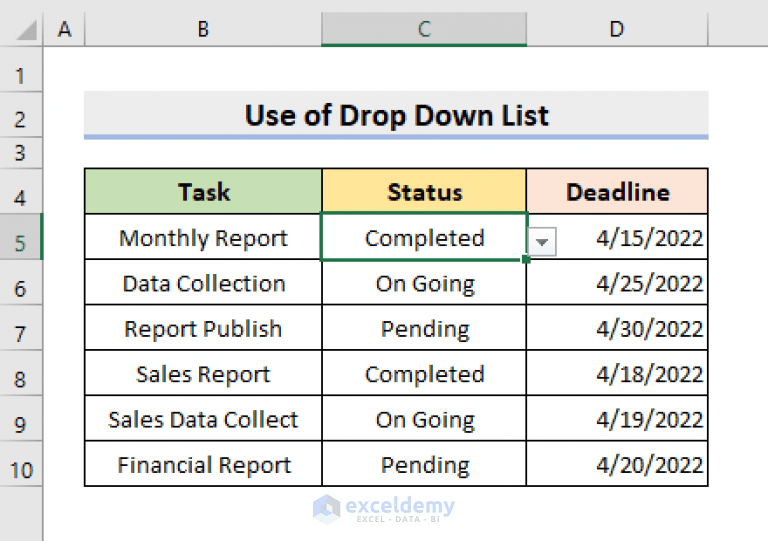Select Completed status for Sales Report
The width and height of the screenshot is (768, 541).
424,373
